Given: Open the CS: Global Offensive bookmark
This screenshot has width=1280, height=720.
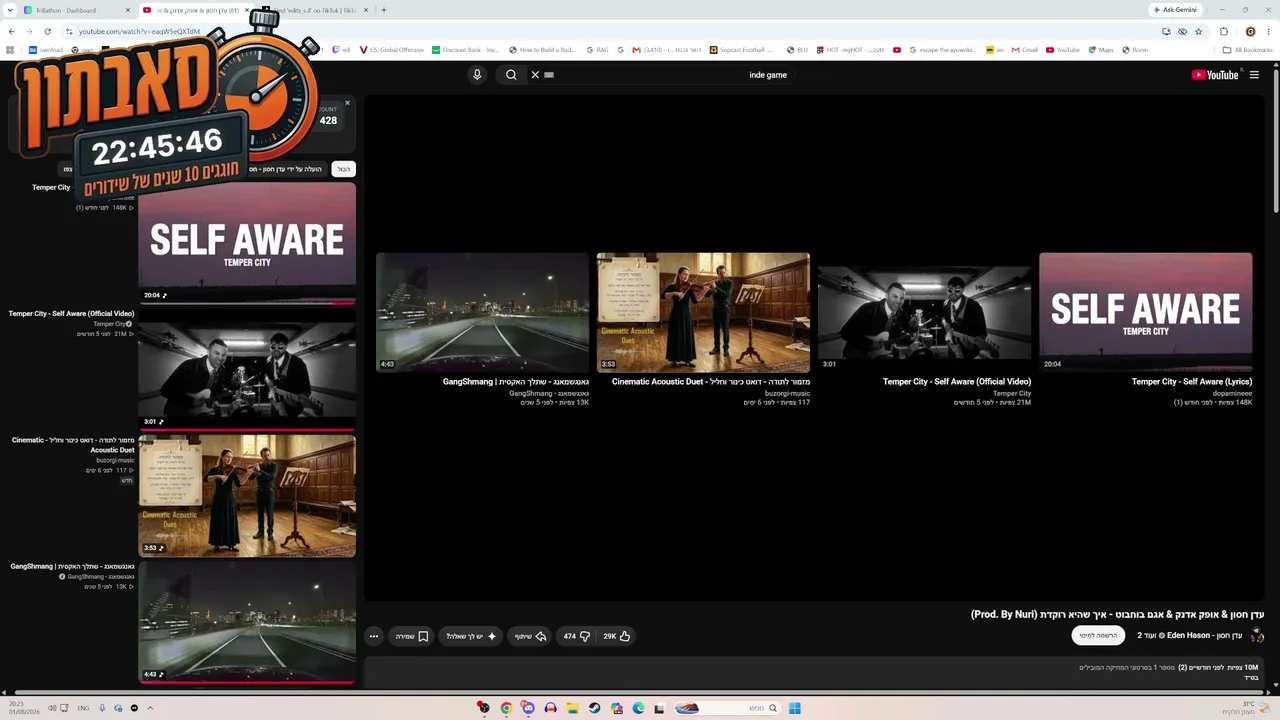Looking at the screenshot, I should [392, 50].
